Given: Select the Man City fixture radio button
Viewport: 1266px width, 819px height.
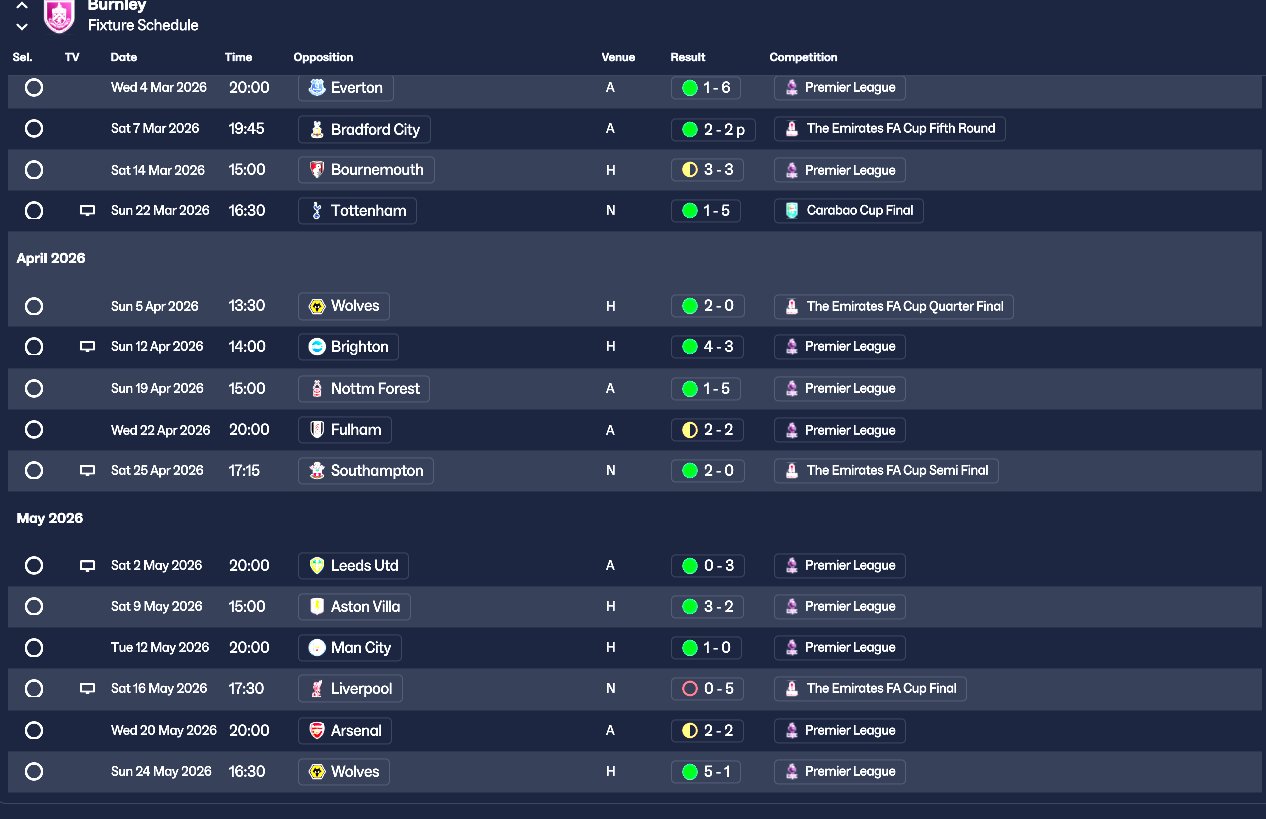Looking at the screenshot, I should tap(34, 648).
